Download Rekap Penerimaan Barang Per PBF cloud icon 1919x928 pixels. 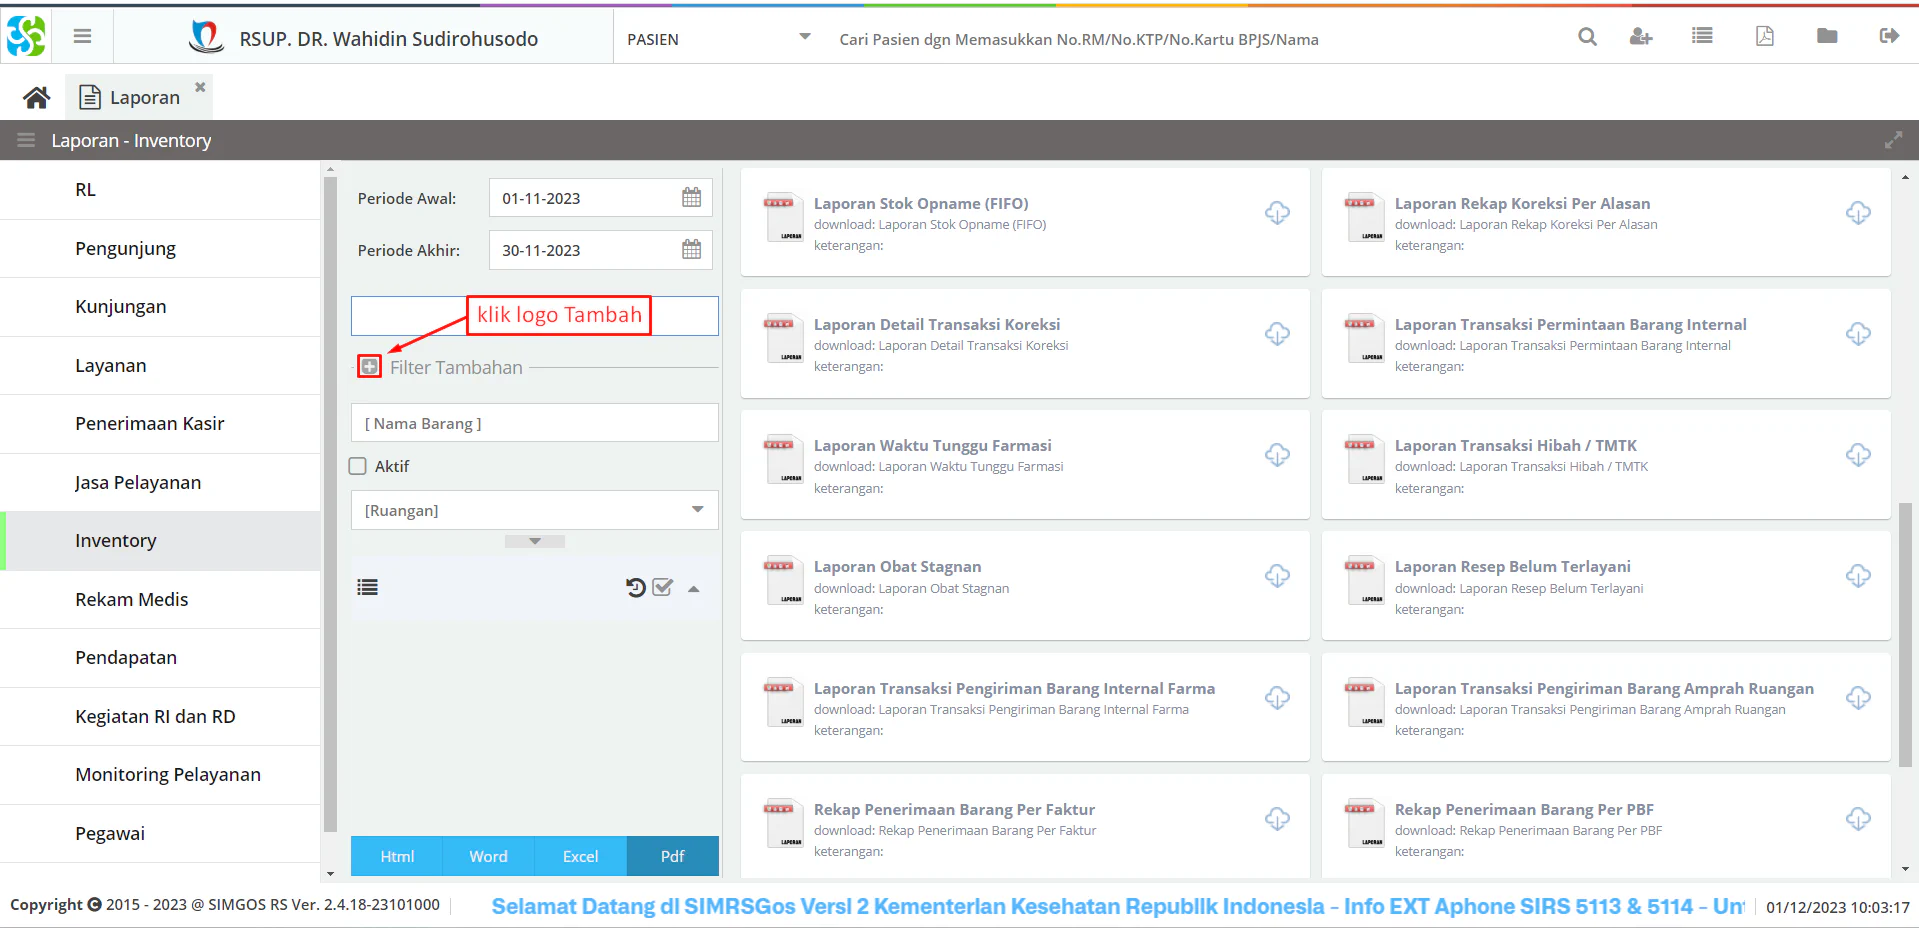point(1858,818)
